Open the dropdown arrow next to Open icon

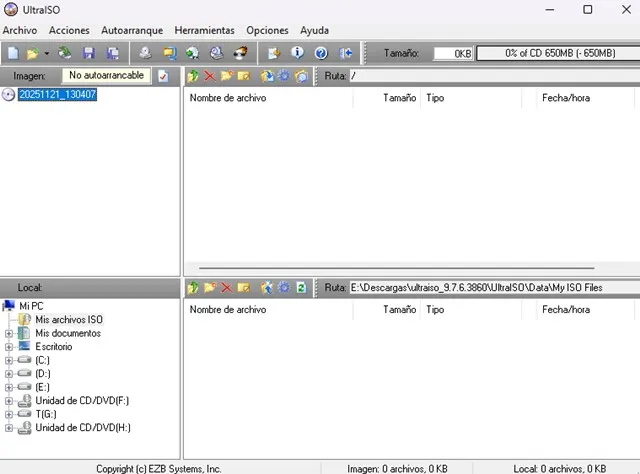coord(46,53)
